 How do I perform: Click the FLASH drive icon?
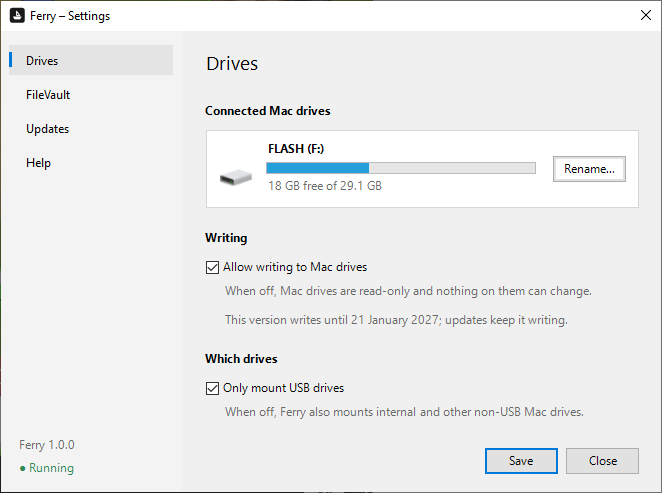pyautogui.click(x=236, y=177)
